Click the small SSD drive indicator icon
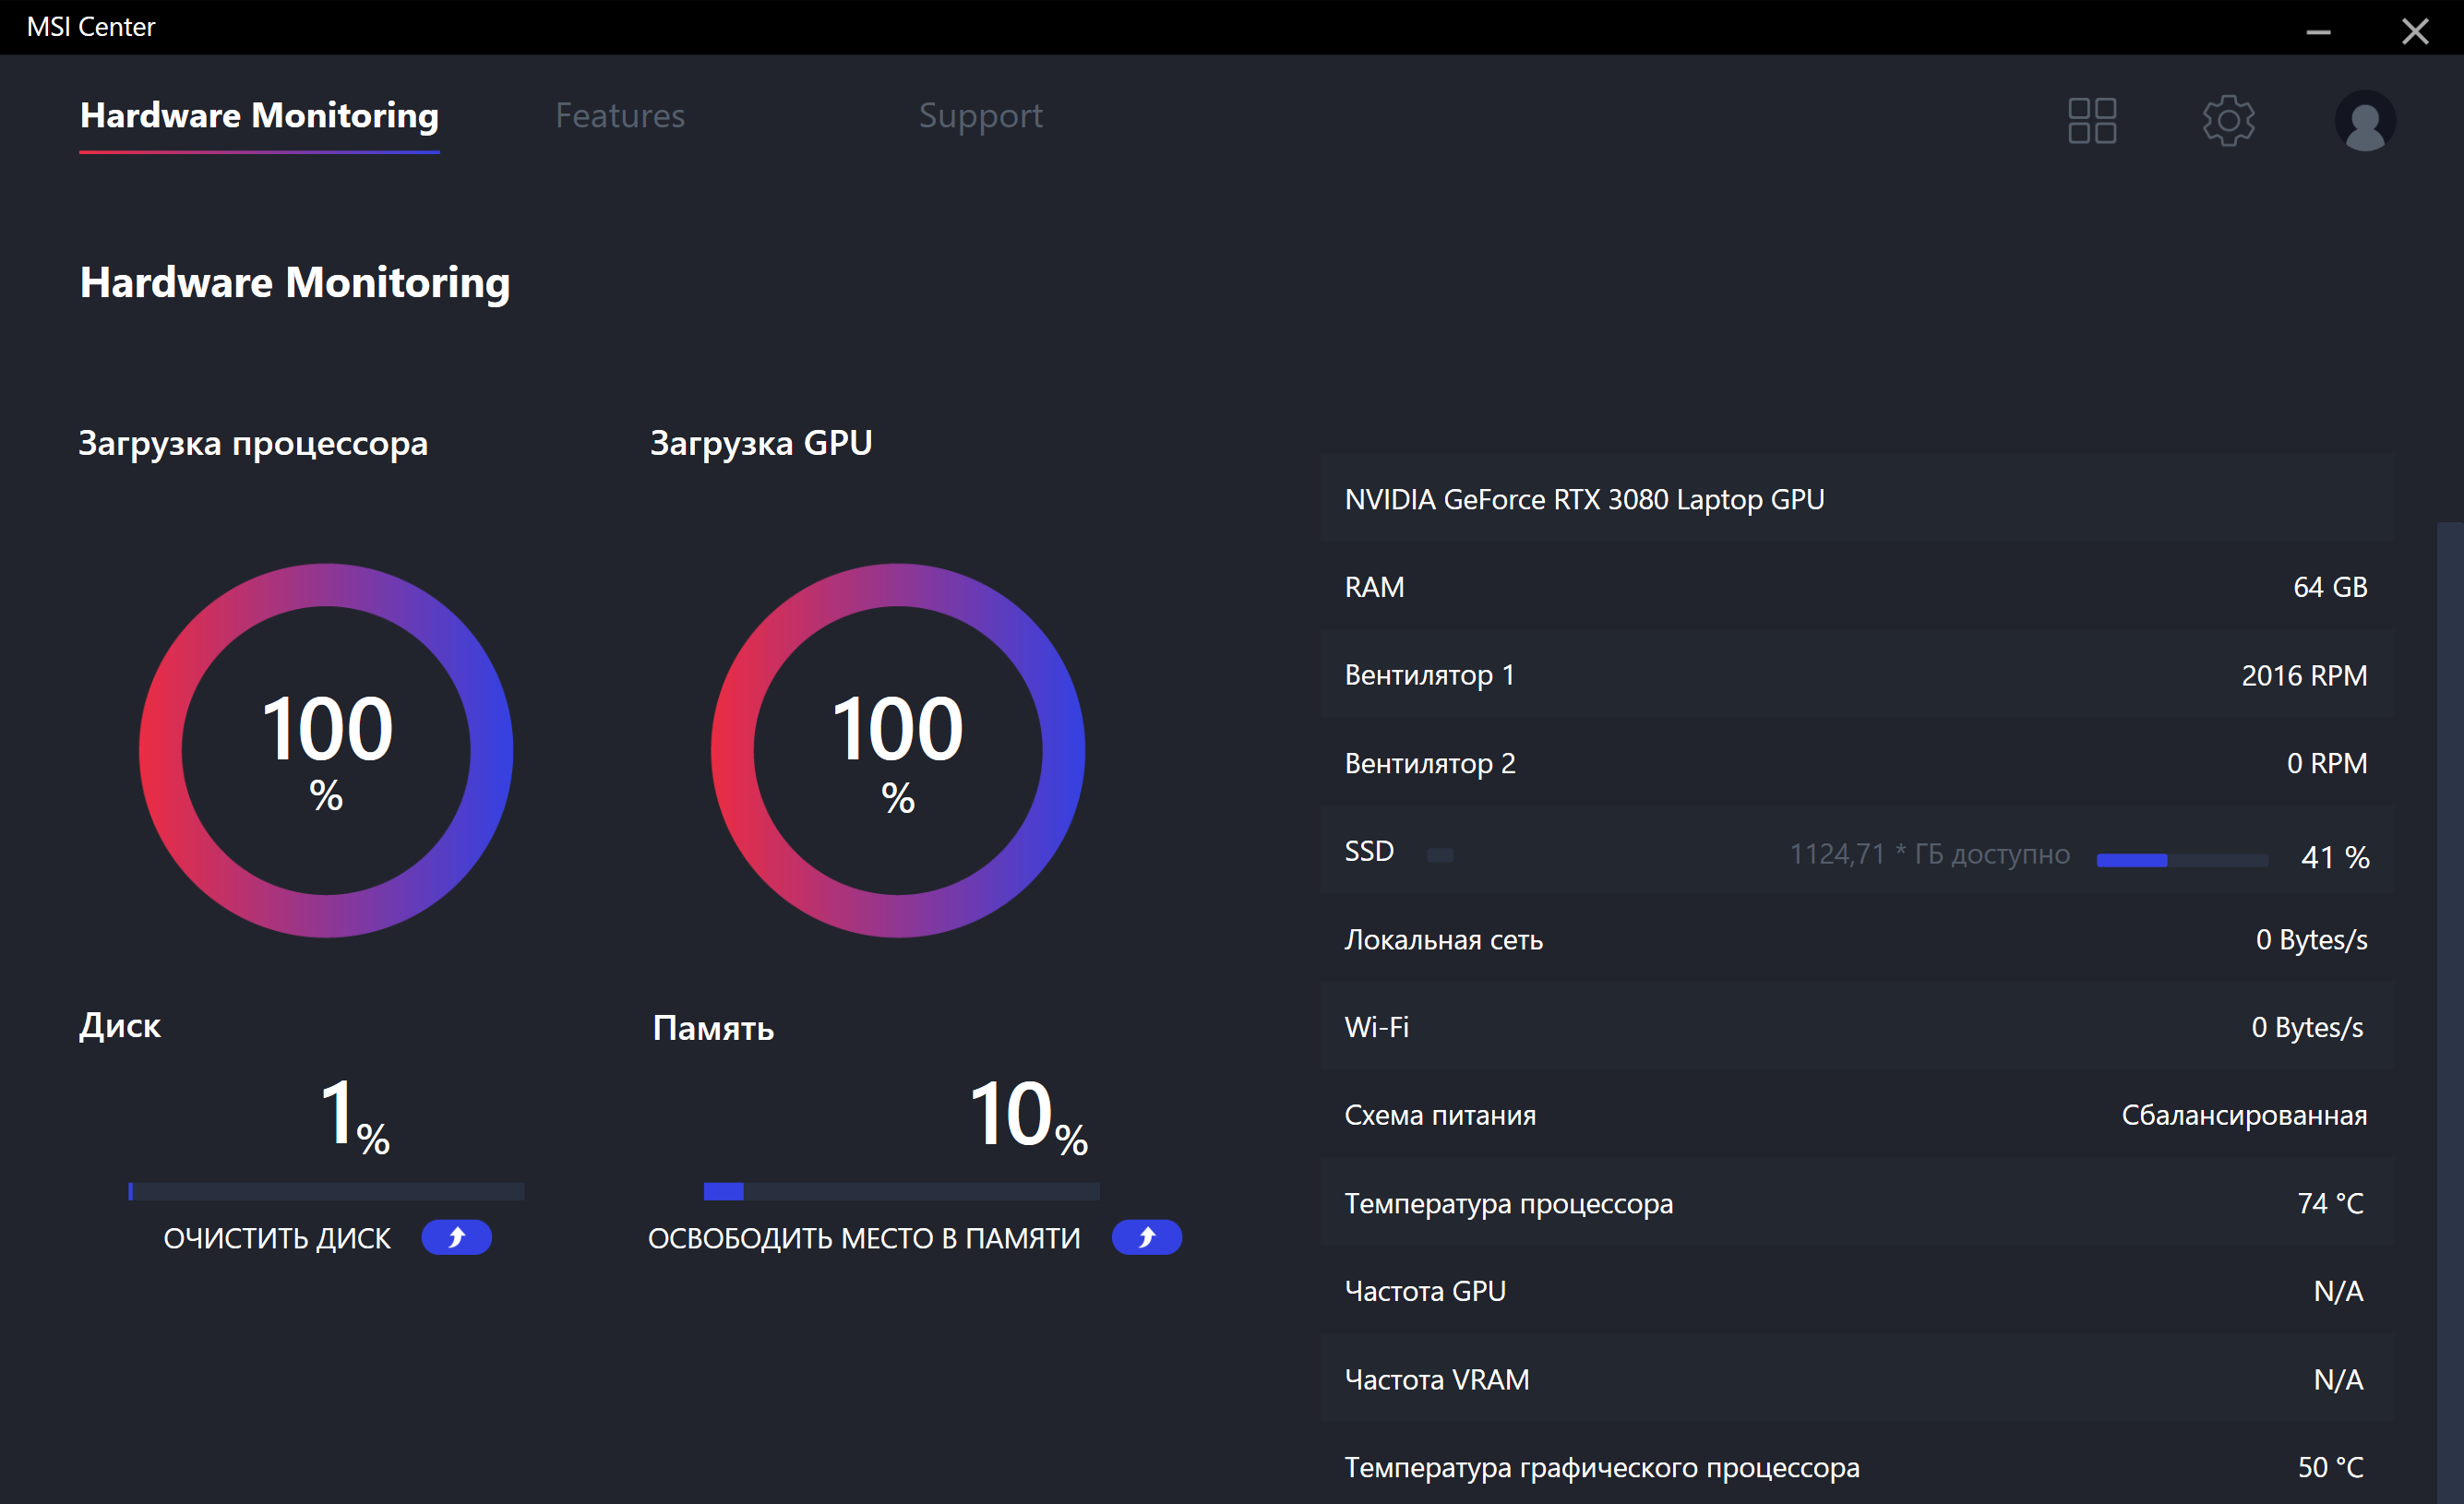 point(1440,855)
